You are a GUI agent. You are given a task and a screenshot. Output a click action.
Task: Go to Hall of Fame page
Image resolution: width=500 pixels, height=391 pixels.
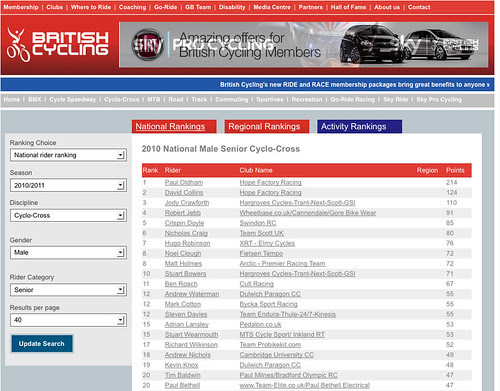(x=348, y=7)
